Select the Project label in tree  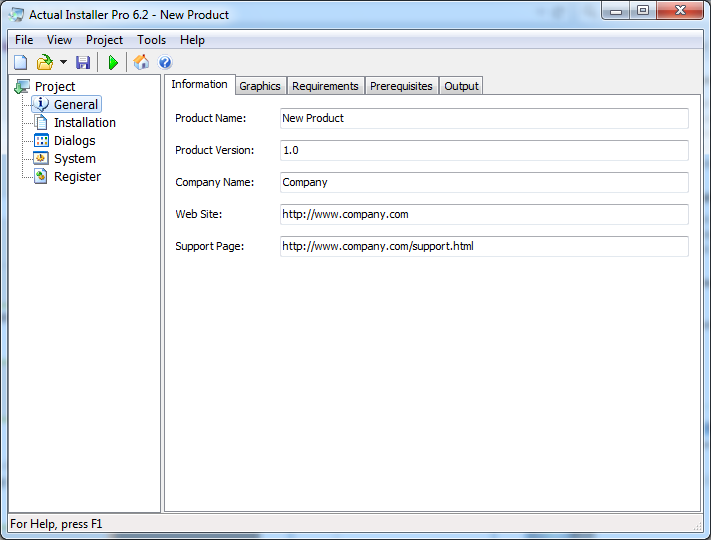point(55,86)
